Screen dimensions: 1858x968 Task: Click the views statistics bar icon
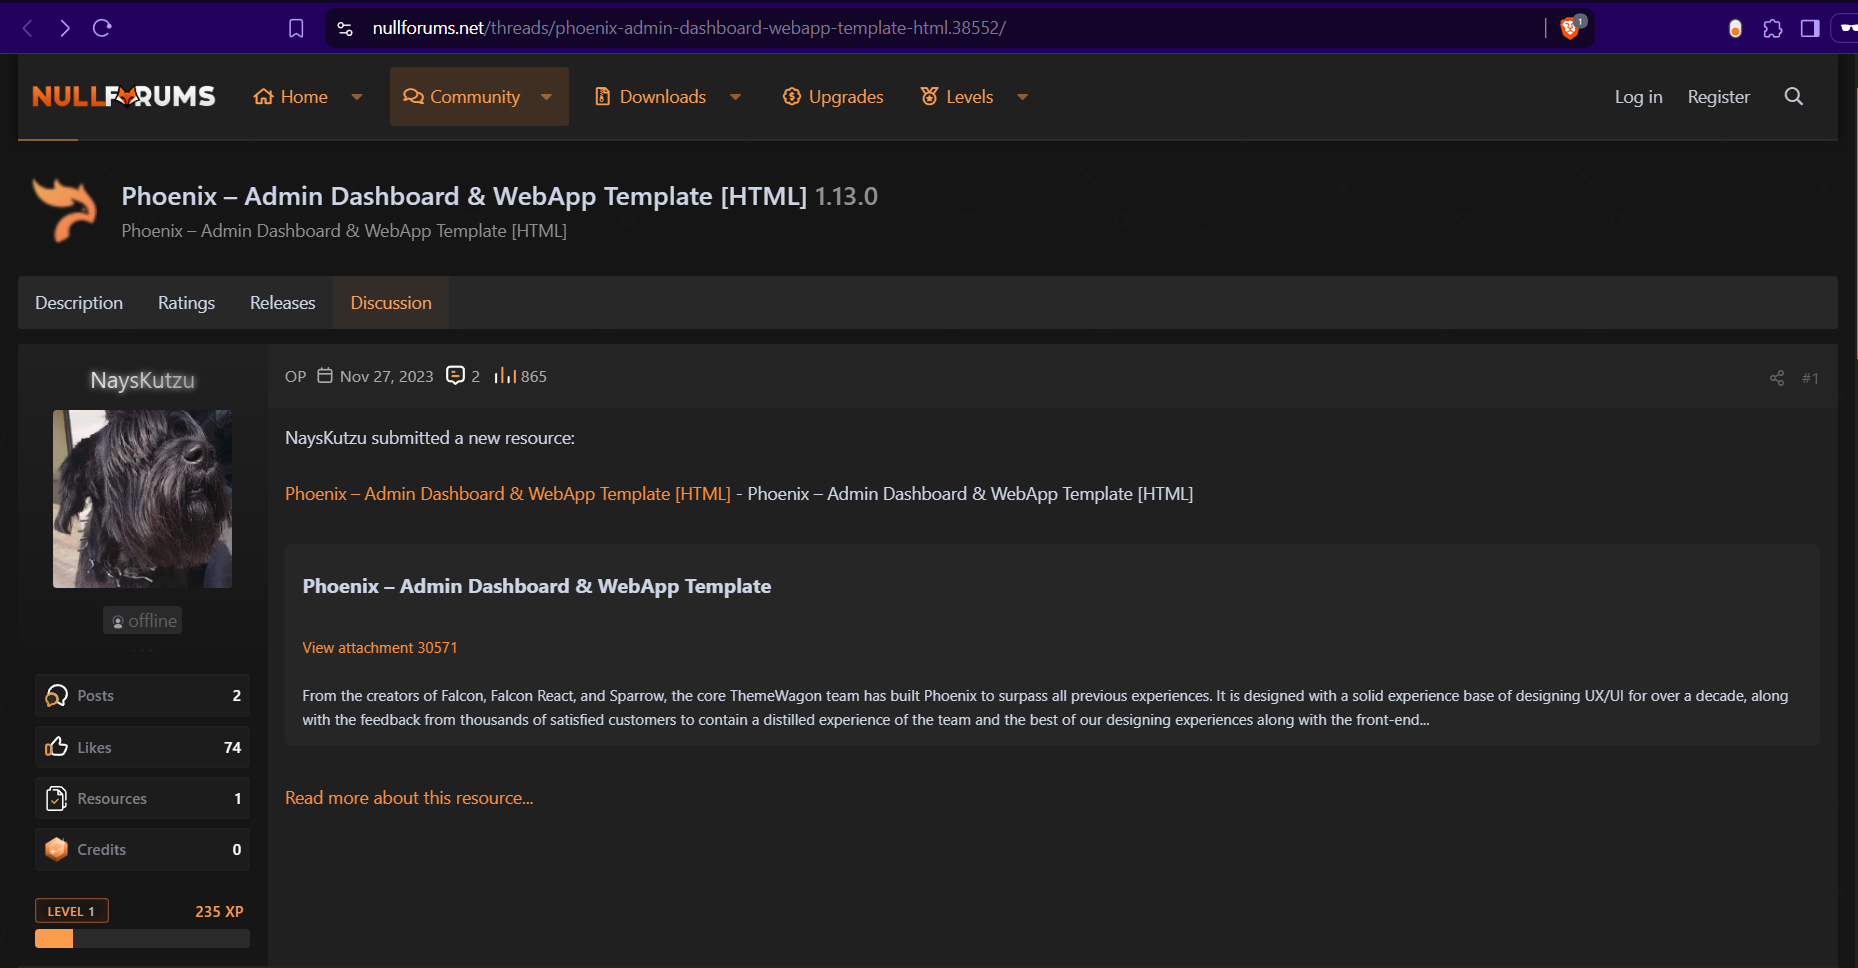[x=505, y=376]
